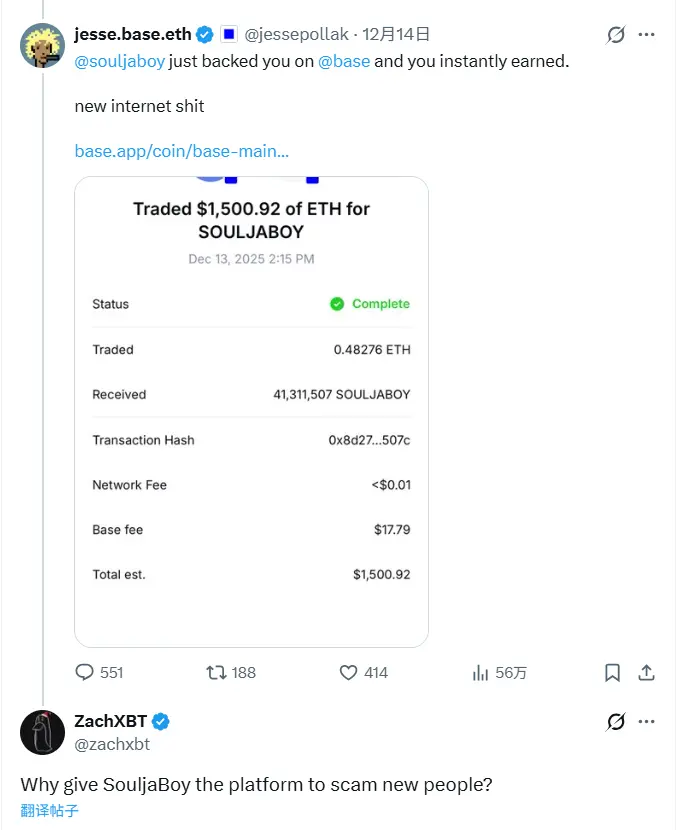Open the SOULJABOY trade receipt card

[x=251, y=411]
